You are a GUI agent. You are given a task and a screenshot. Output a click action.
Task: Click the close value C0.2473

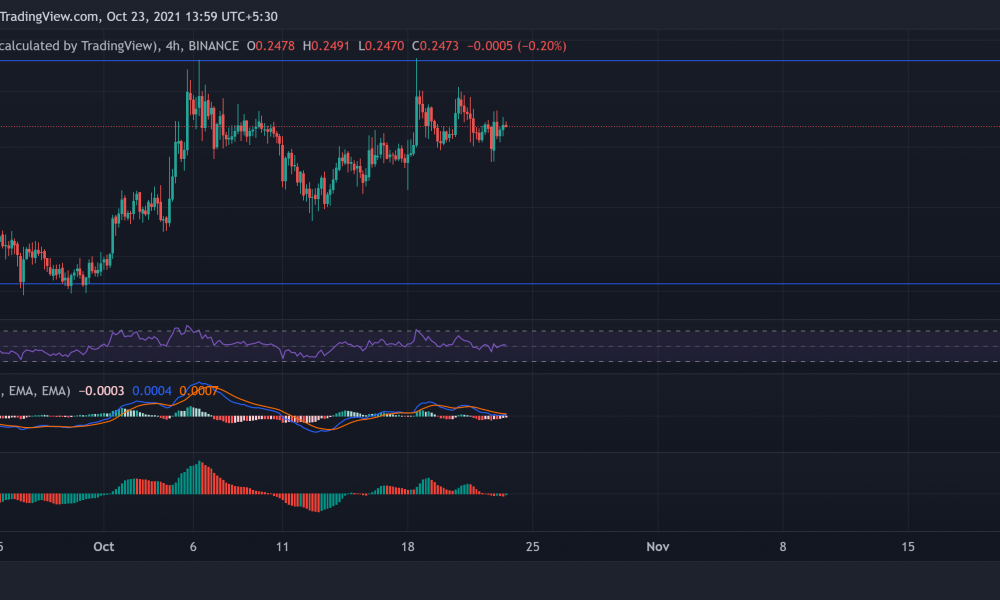click(x=435, y=46)
